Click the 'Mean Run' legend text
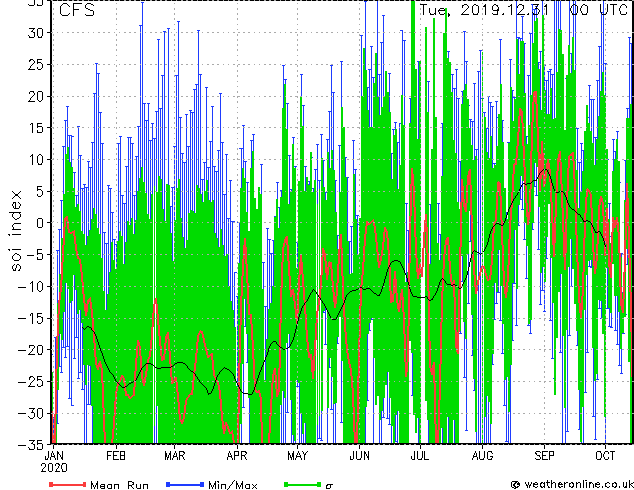 [x=120, y=485]
